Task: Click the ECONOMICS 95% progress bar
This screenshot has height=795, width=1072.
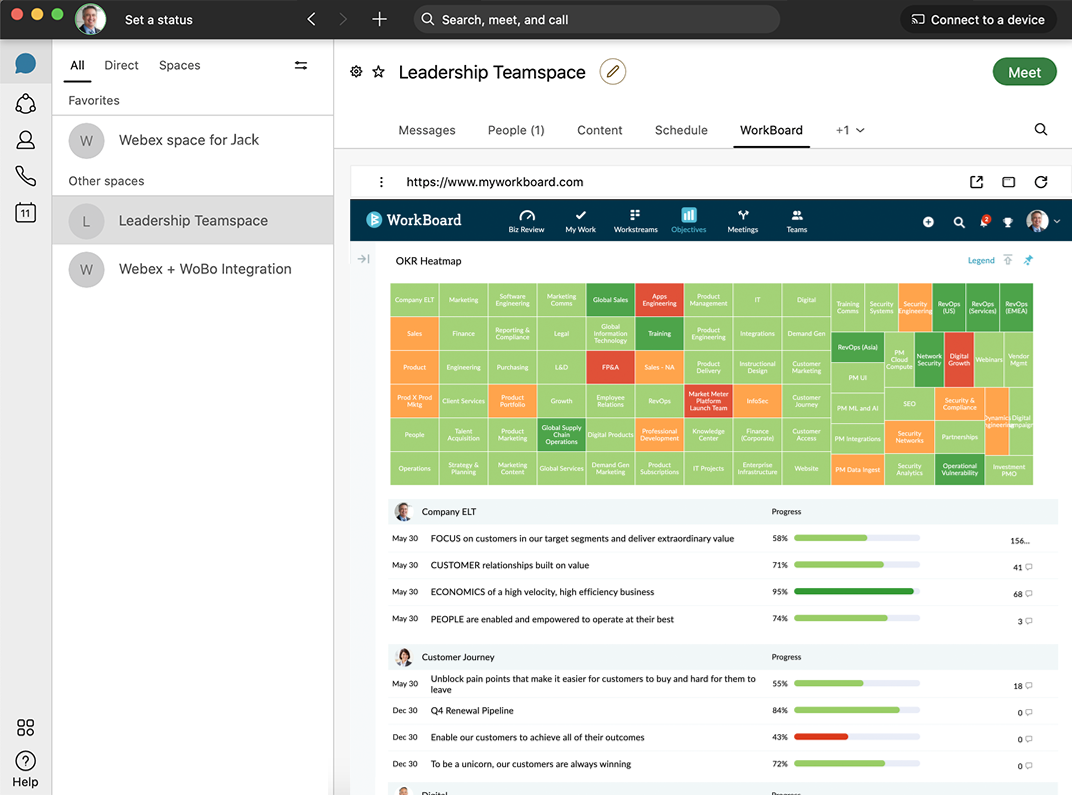Action: tap(857, 591)
